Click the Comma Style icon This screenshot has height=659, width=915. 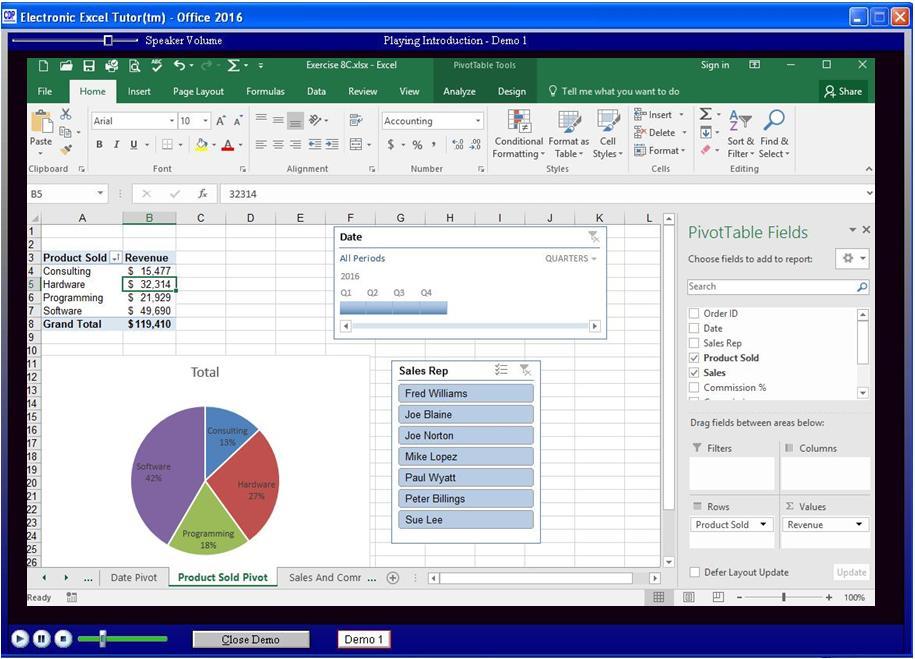click(434, 144)
